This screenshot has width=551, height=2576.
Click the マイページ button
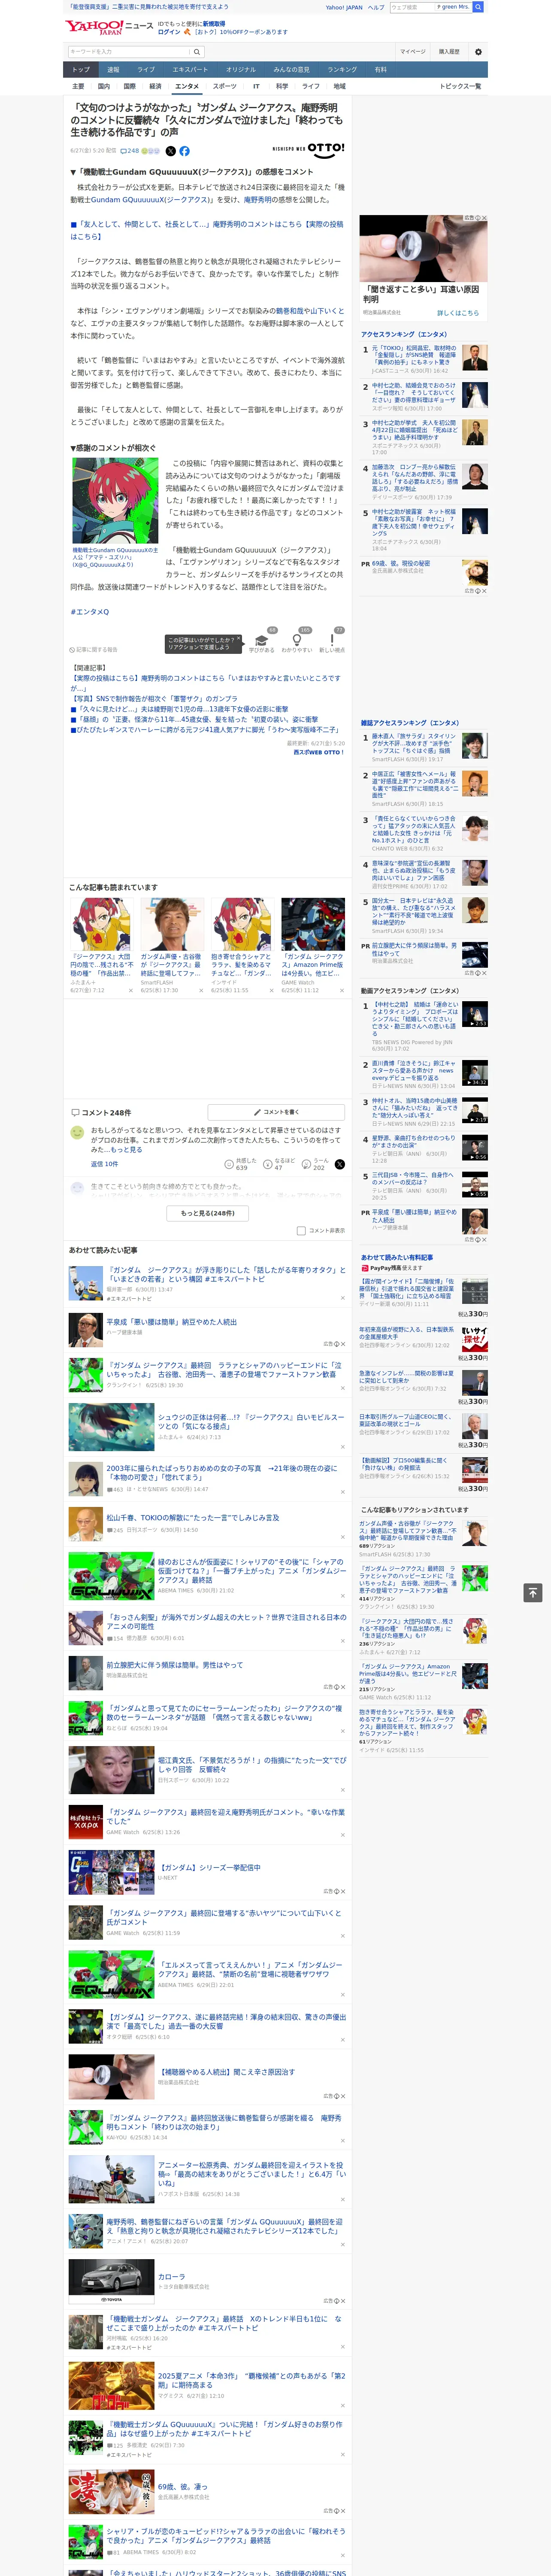coord(412,52)
